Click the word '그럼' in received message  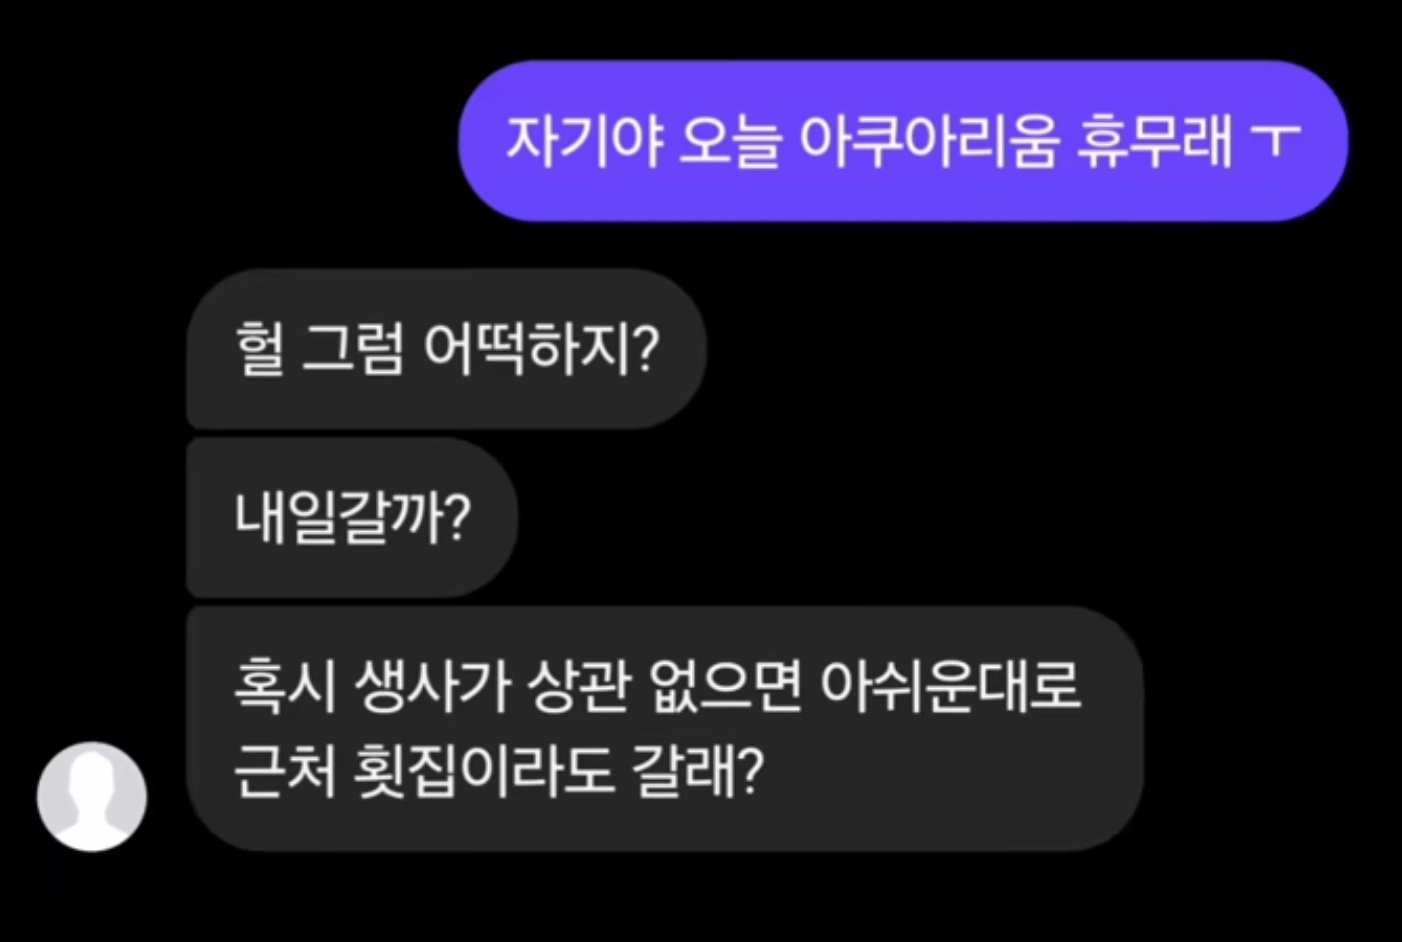(x=353, y=350)
